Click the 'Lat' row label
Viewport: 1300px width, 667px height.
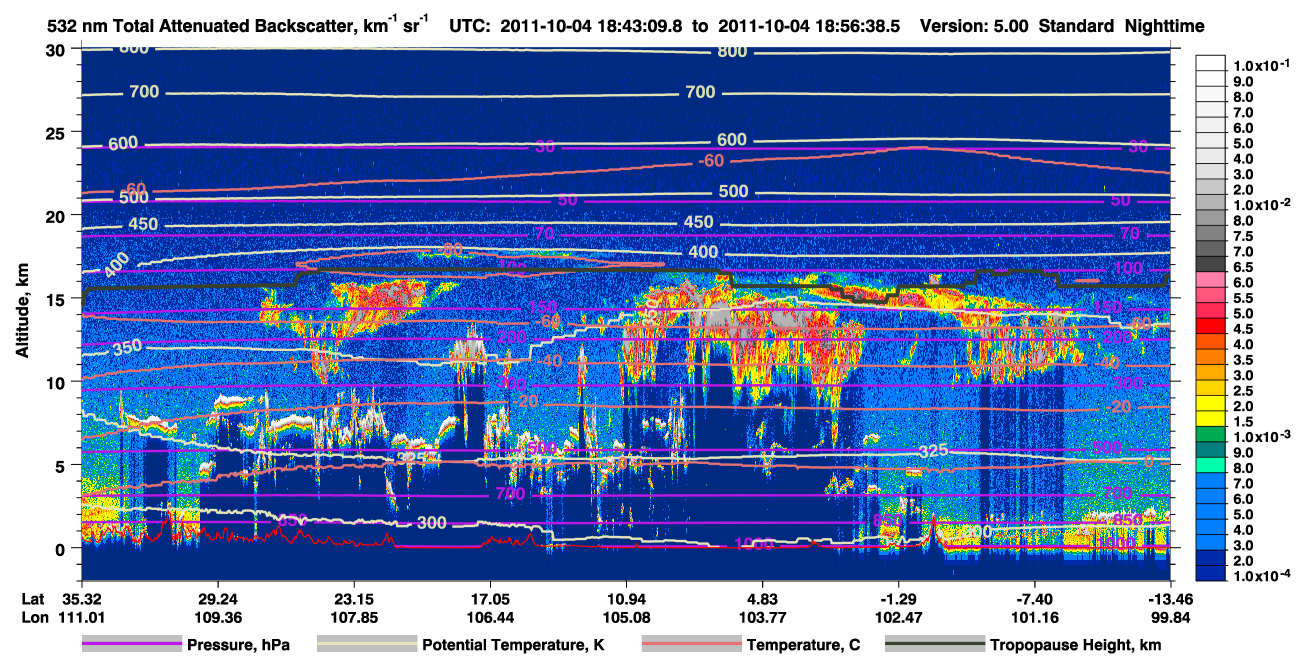(x=32, y=598)
